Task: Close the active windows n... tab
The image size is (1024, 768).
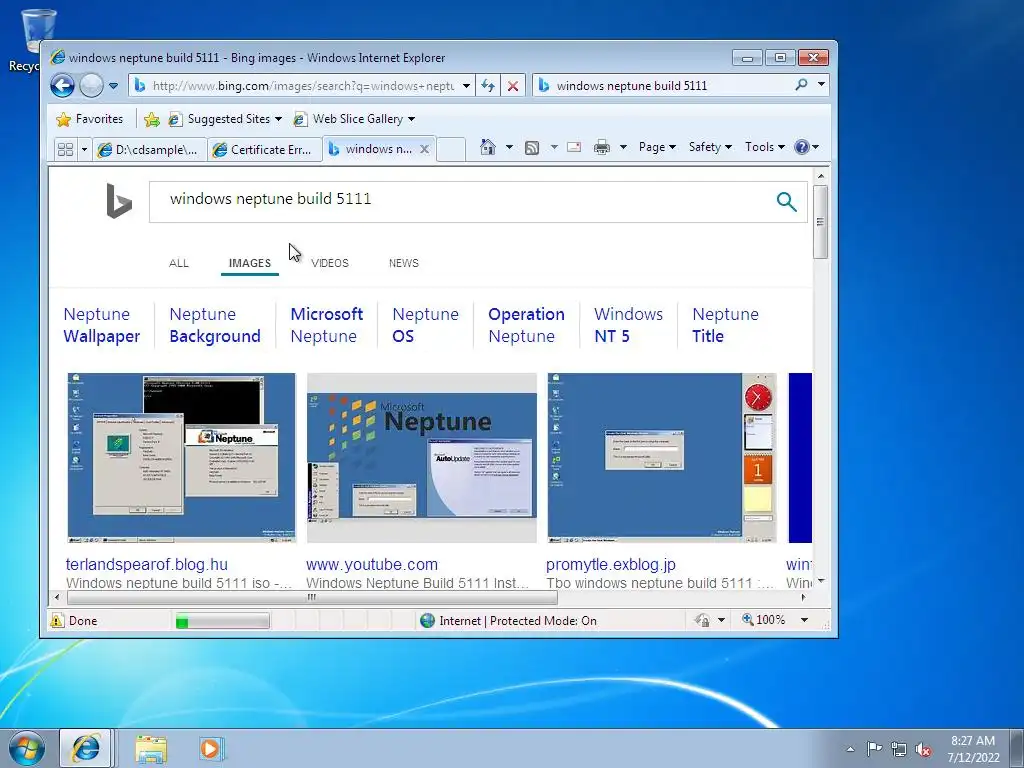Action: click(424, 149)
